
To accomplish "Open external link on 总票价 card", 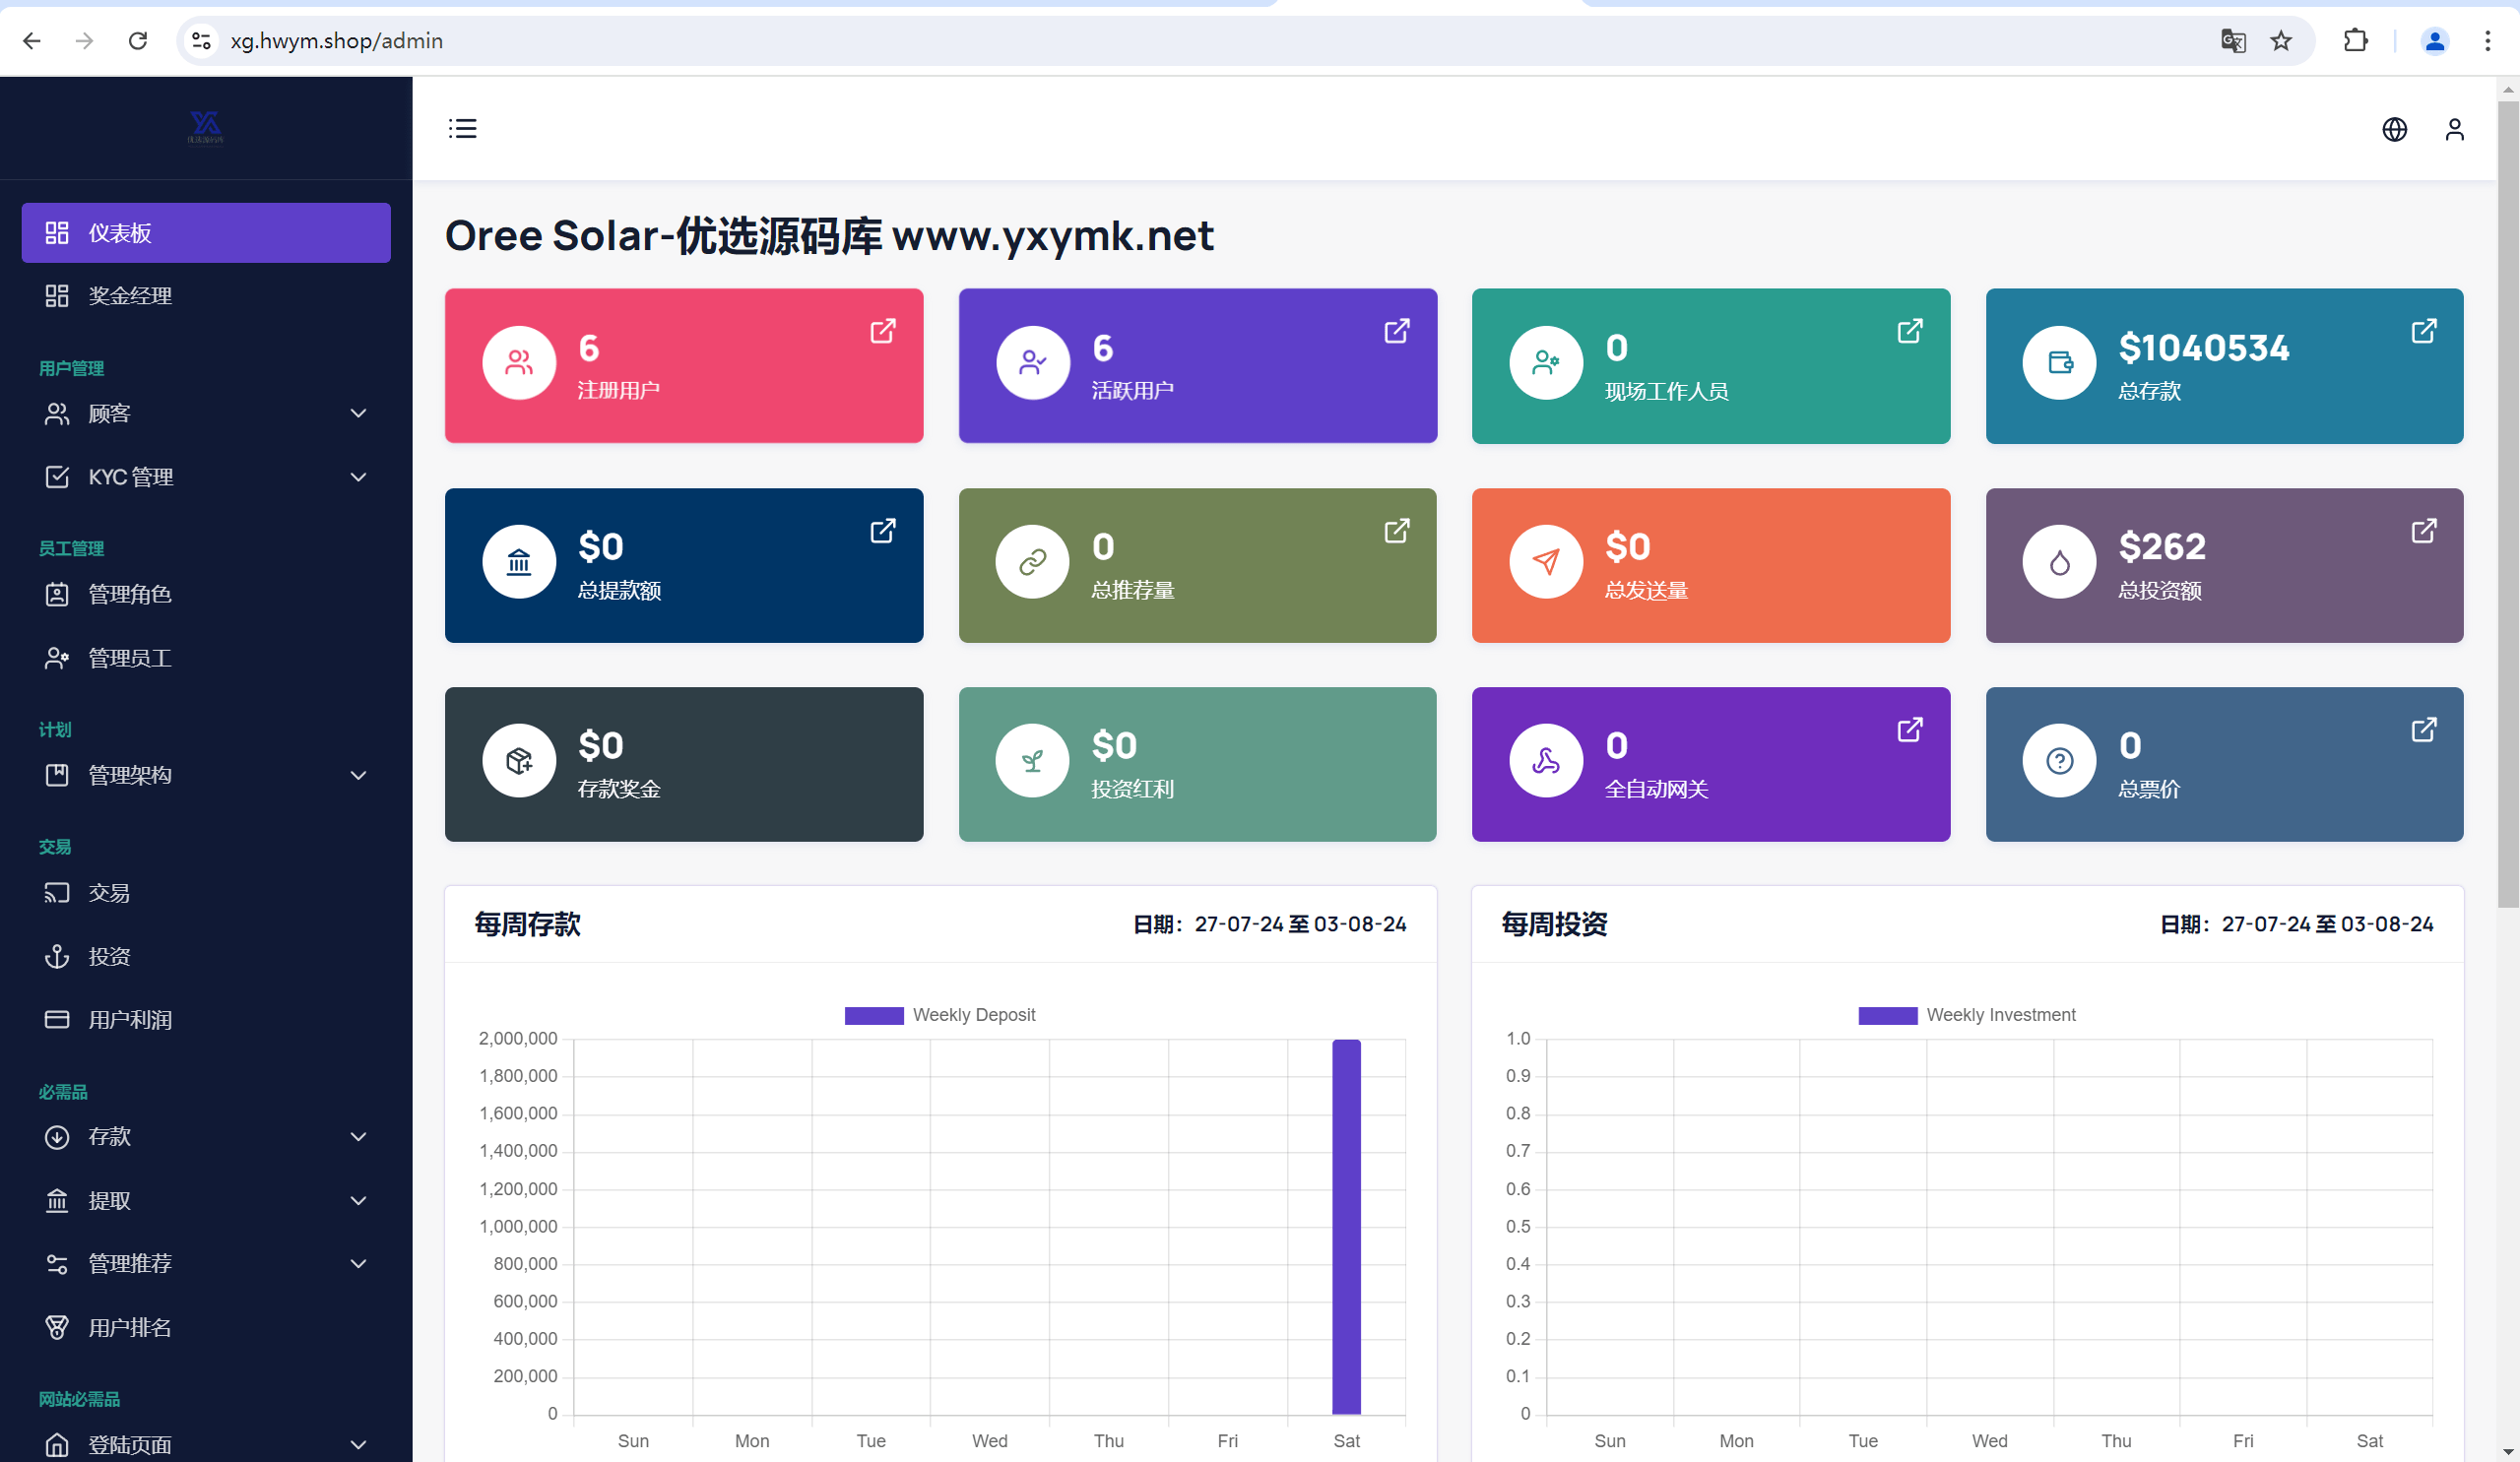I will (x=2424, y=730).
